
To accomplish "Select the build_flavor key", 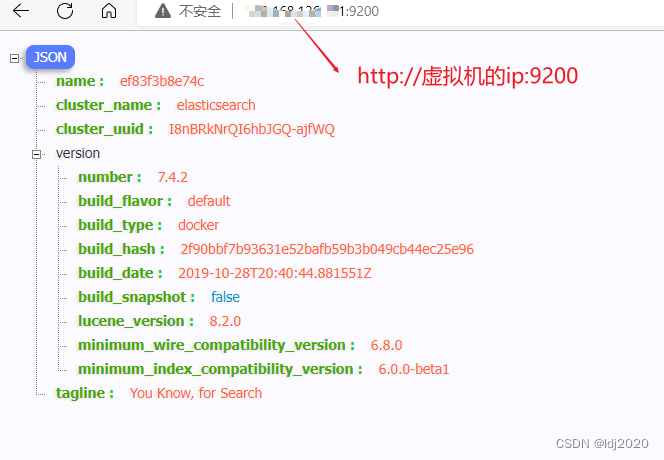I will click(x=125, y=201).
